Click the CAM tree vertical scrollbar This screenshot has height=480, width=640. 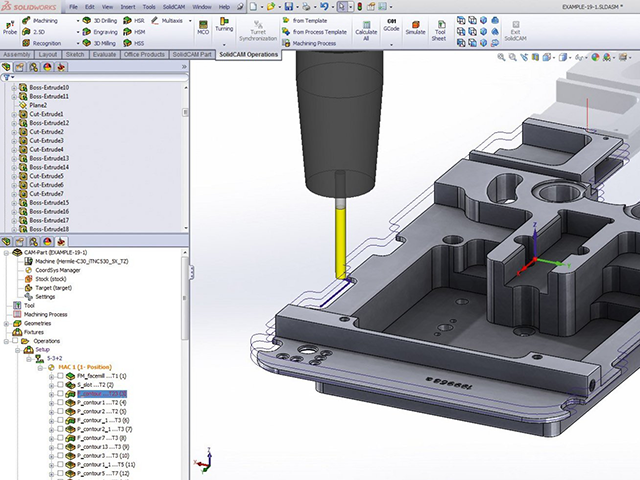coord(185,298)
